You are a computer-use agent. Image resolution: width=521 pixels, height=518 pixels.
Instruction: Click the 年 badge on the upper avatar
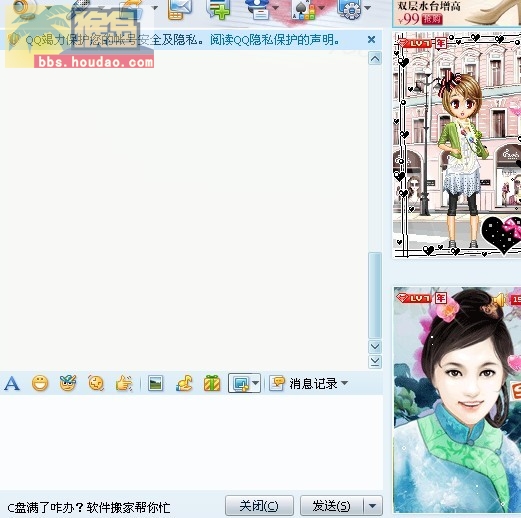[x=441, y=43]
